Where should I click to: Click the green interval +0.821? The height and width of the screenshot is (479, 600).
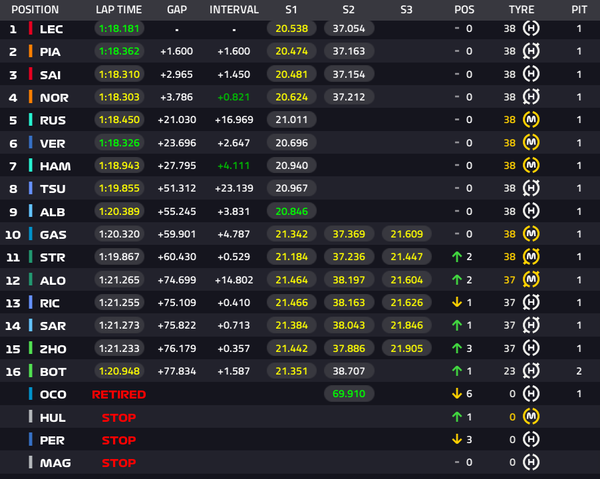point(233,97)
